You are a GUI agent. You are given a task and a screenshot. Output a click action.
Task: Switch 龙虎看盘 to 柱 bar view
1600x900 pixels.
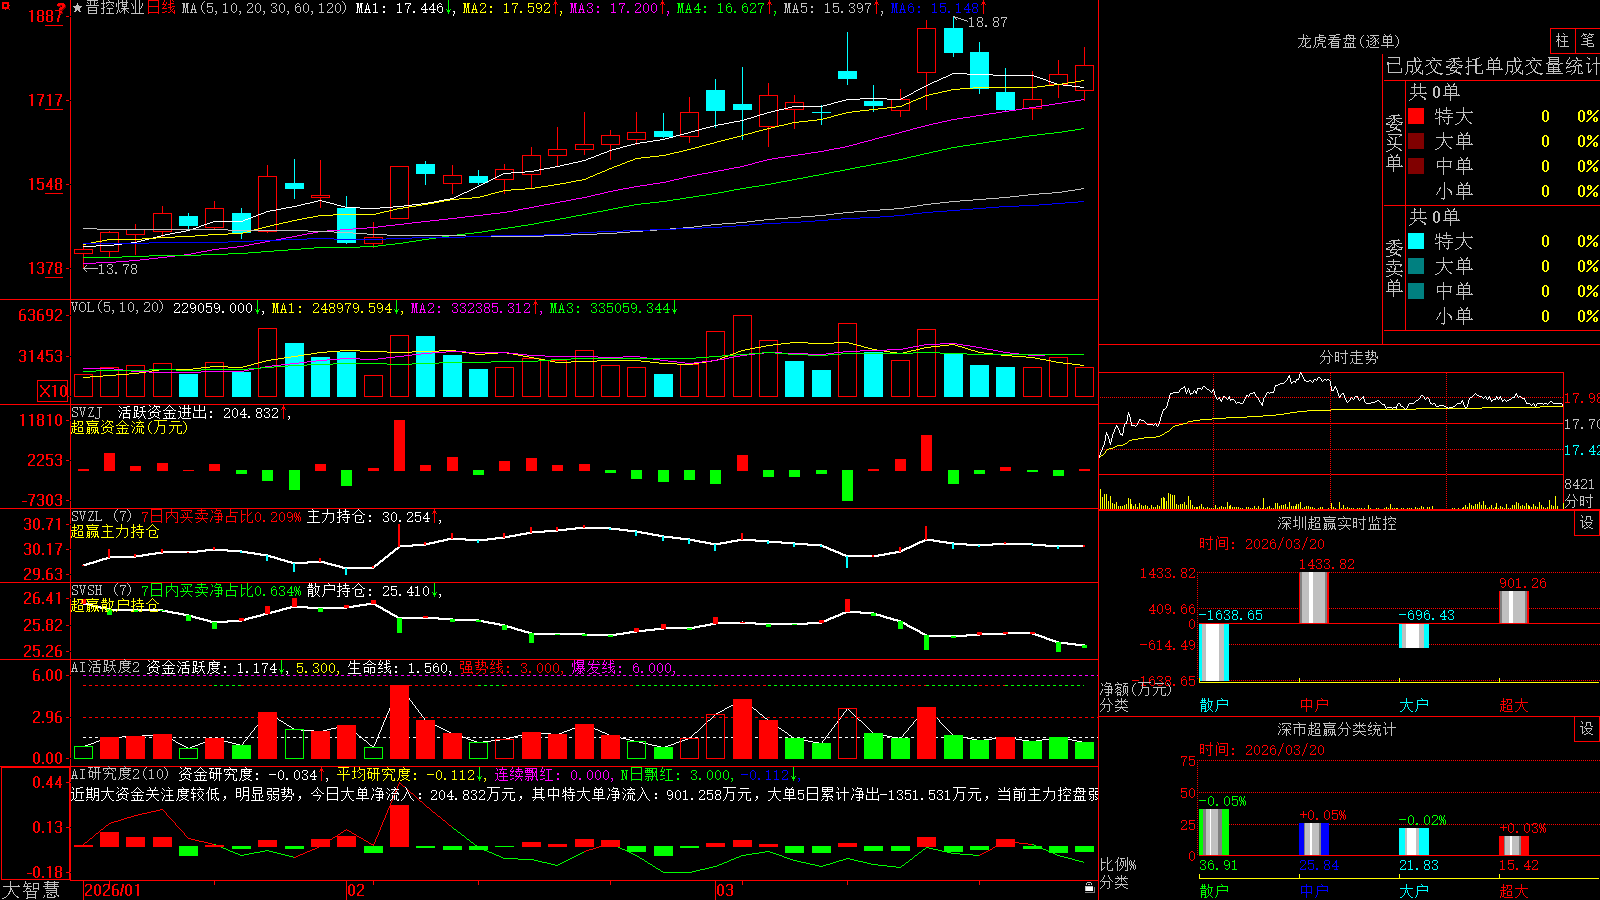point(1562,40)
